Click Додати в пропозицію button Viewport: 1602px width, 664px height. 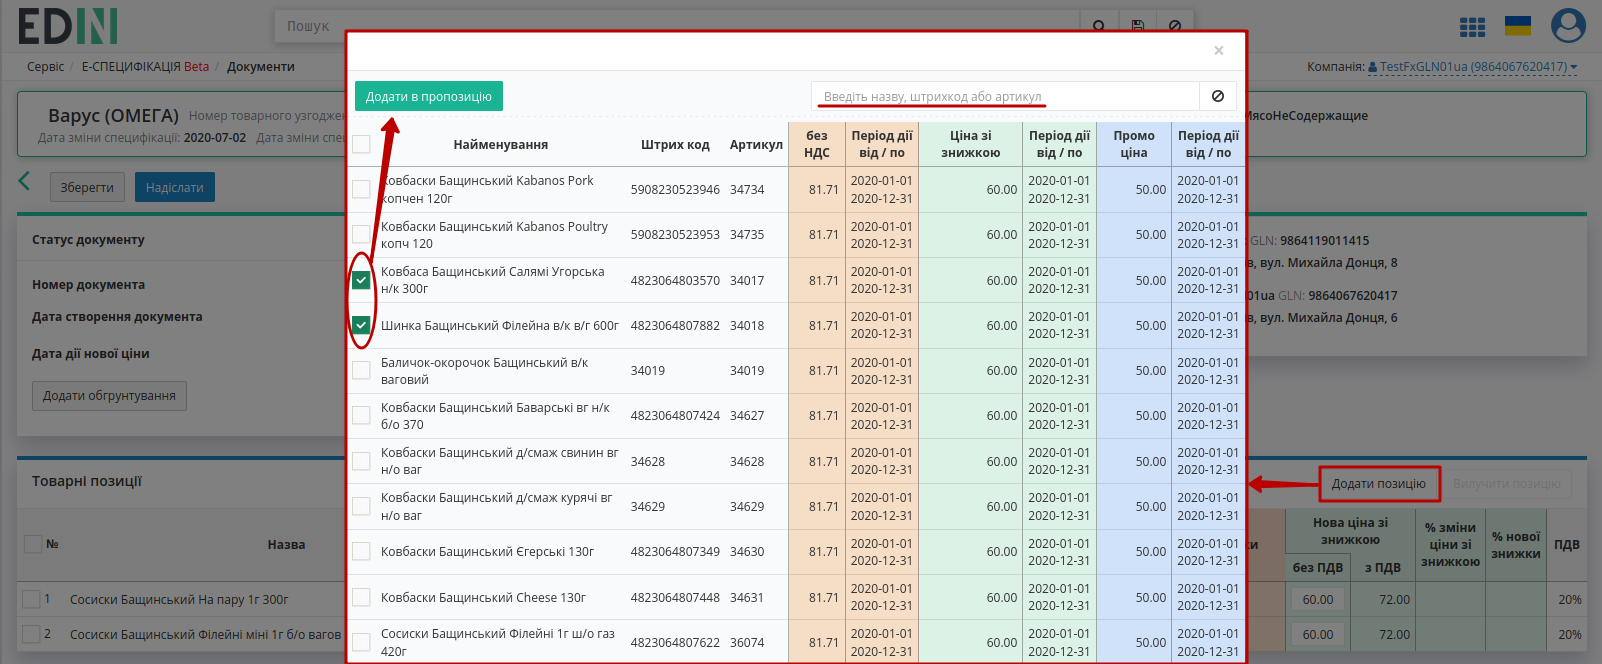pos(429,96)
